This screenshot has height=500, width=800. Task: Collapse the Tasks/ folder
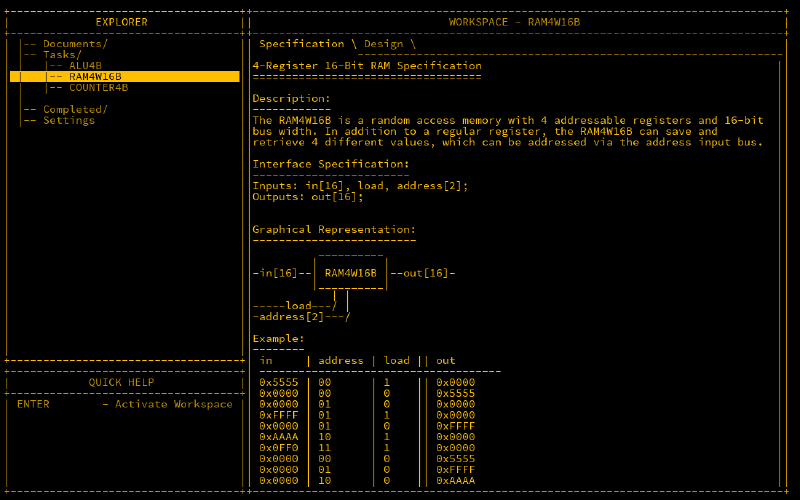62,55
